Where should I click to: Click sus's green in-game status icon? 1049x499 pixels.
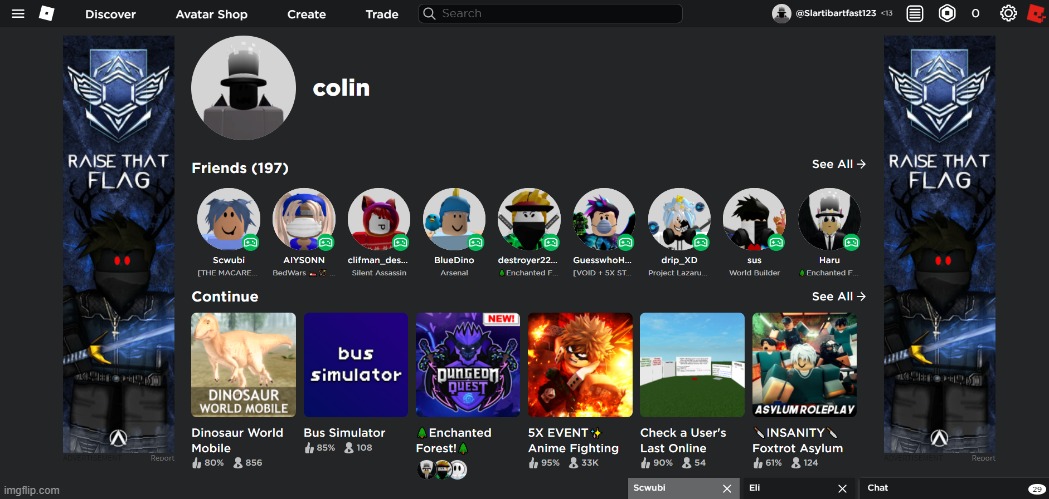click(x=776, y=242)
